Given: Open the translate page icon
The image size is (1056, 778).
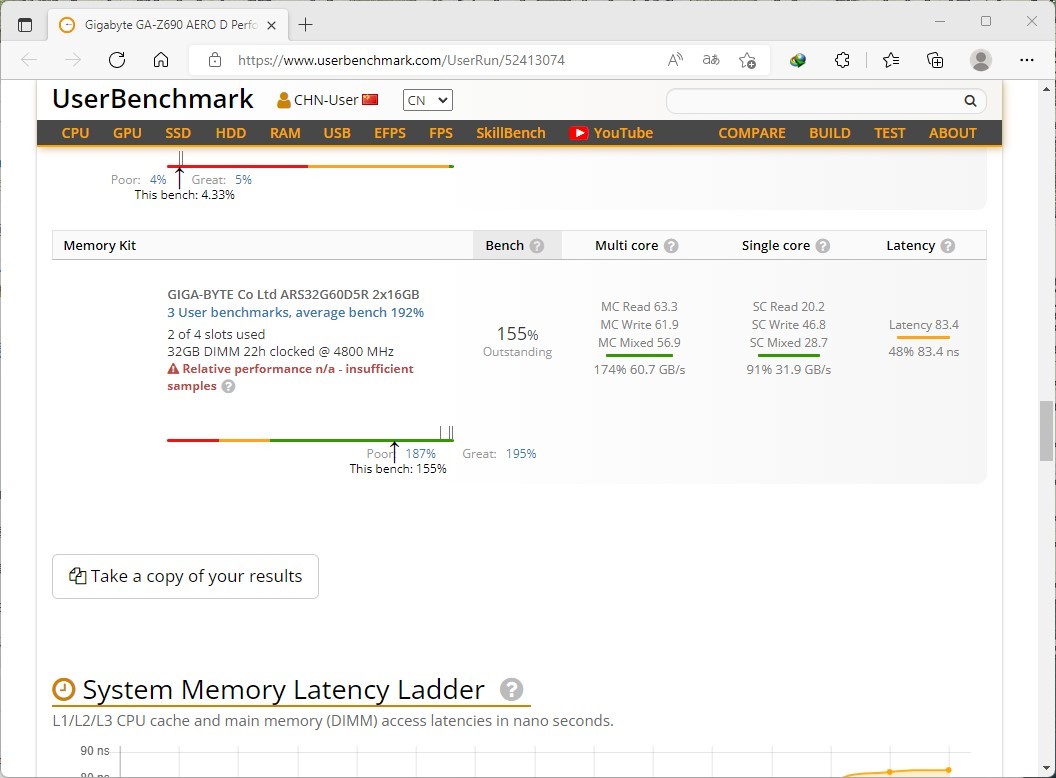Looking at the screenshot, I should pyautogui.click(x=711, y=60).
